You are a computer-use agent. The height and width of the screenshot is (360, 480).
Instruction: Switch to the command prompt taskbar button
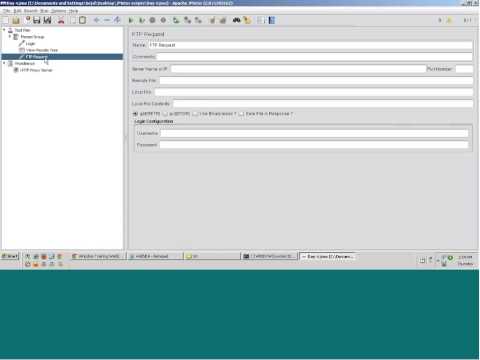(269, 256)
